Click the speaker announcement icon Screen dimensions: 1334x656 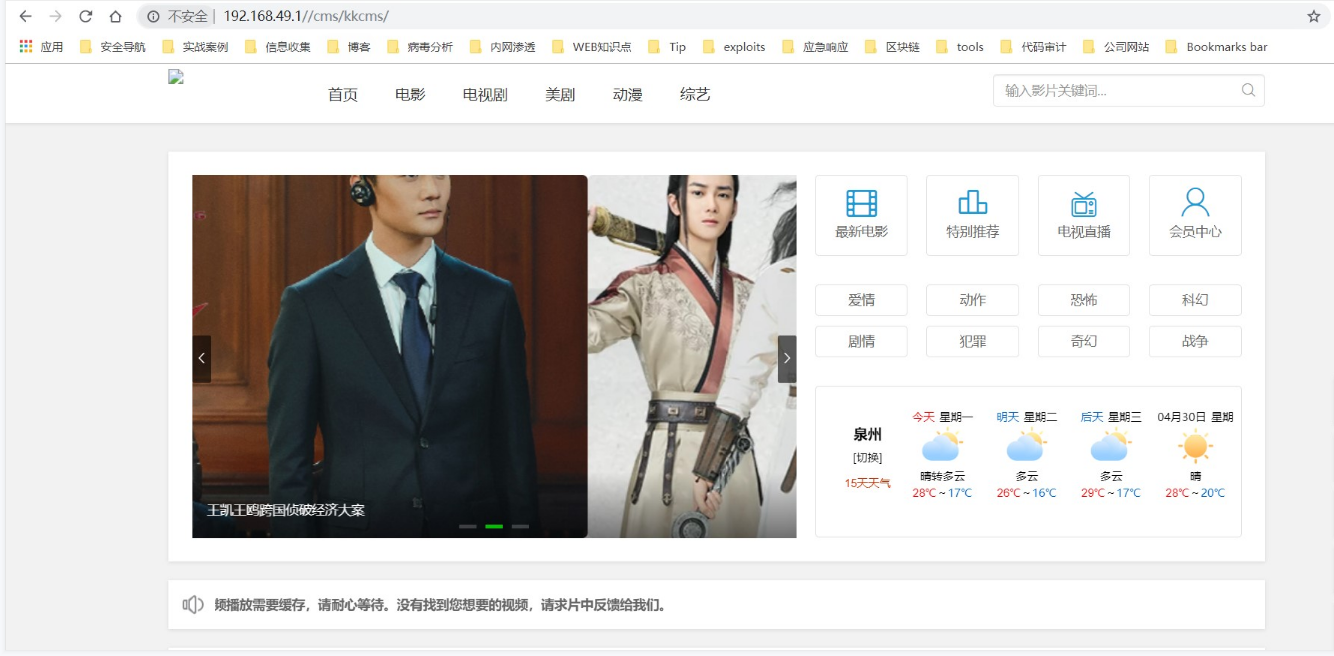pos(193,605)
